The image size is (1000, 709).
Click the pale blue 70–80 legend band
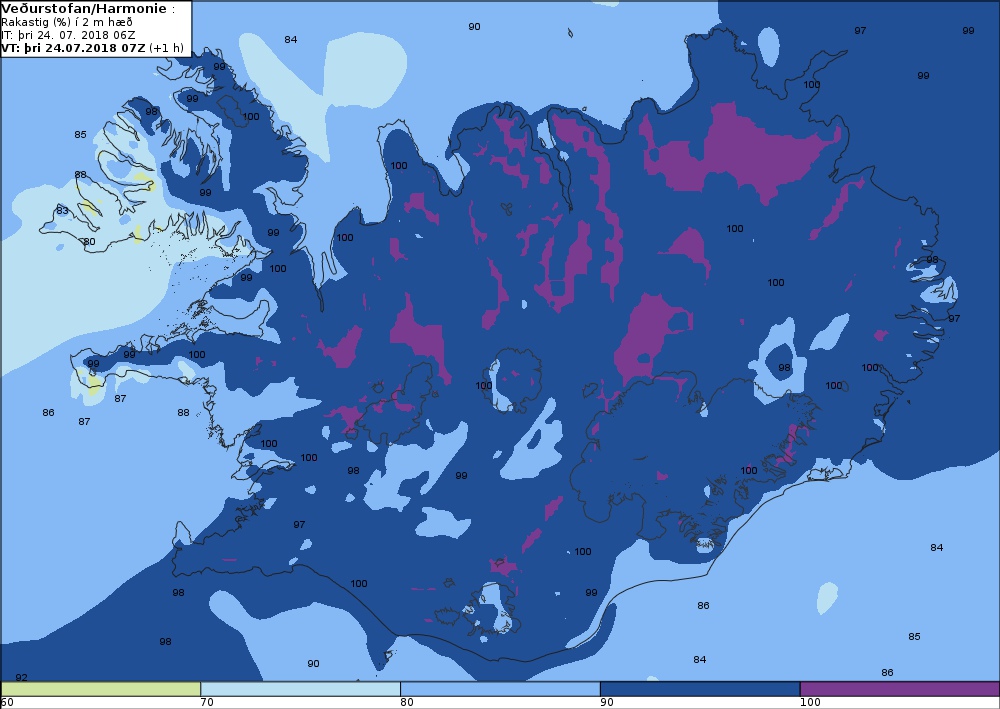point(300,689)
